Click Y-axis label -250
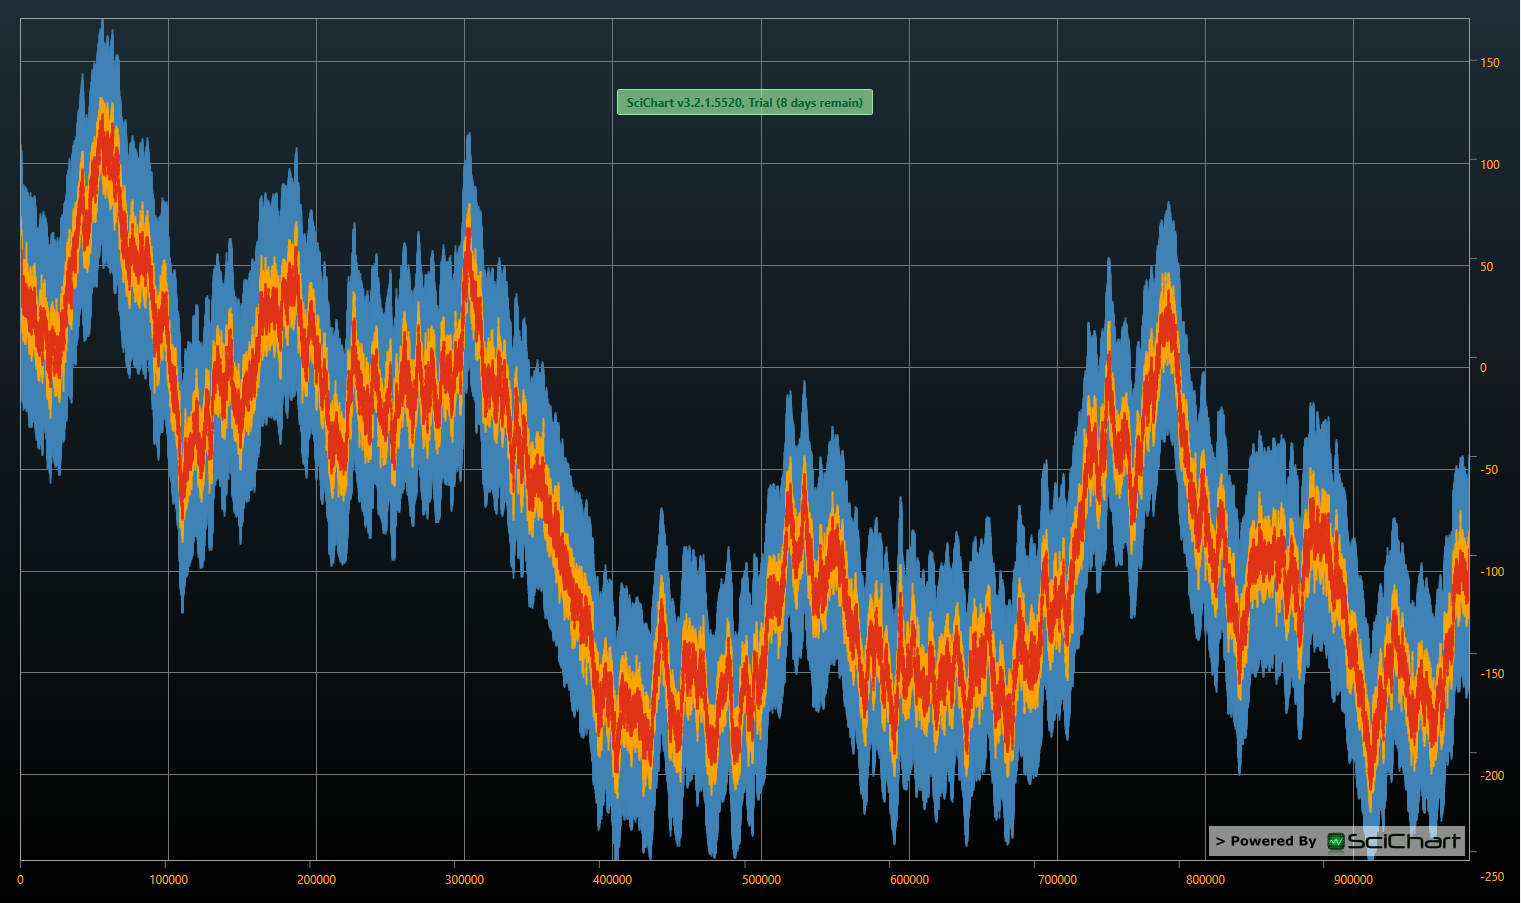This screenshot has height=903, width=1521. point(1492,877)
